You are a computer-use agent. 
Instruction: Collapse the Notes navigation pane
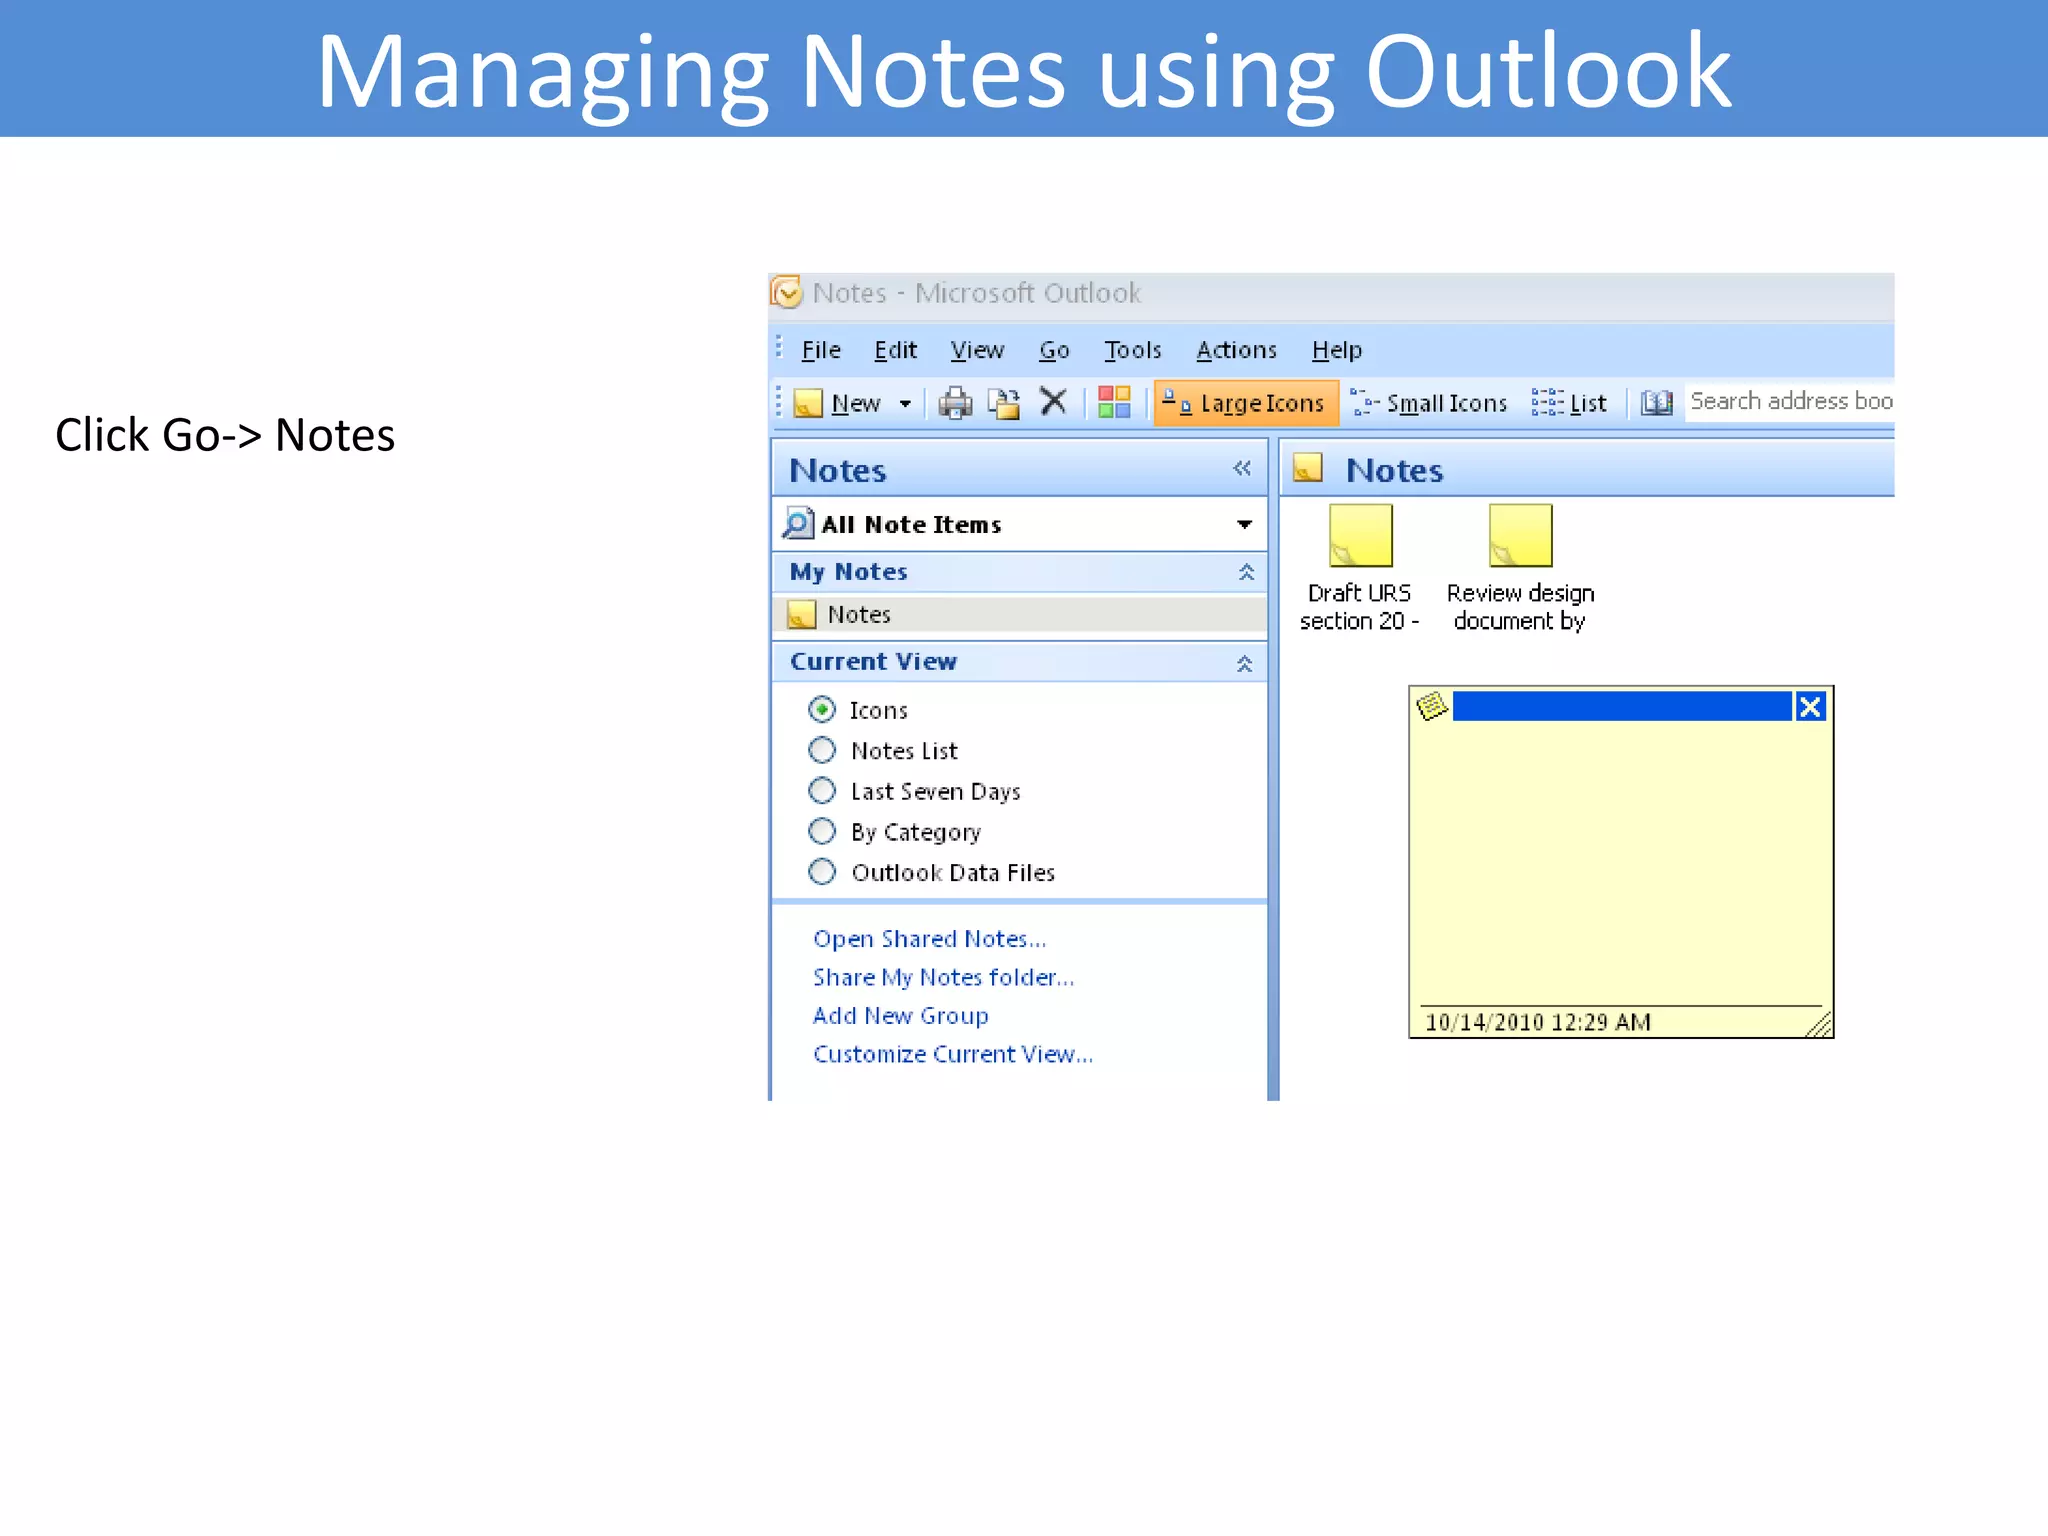click(x=1242, y=468)
